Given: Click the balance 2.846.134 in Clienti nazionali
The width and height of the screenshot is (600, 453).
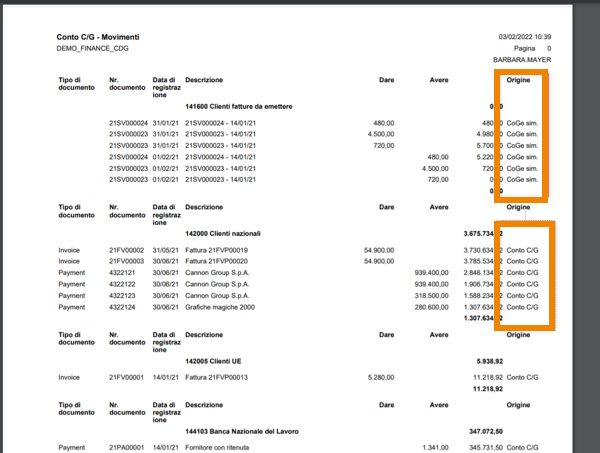Looking at the screenshot, I should pos(479,273).
